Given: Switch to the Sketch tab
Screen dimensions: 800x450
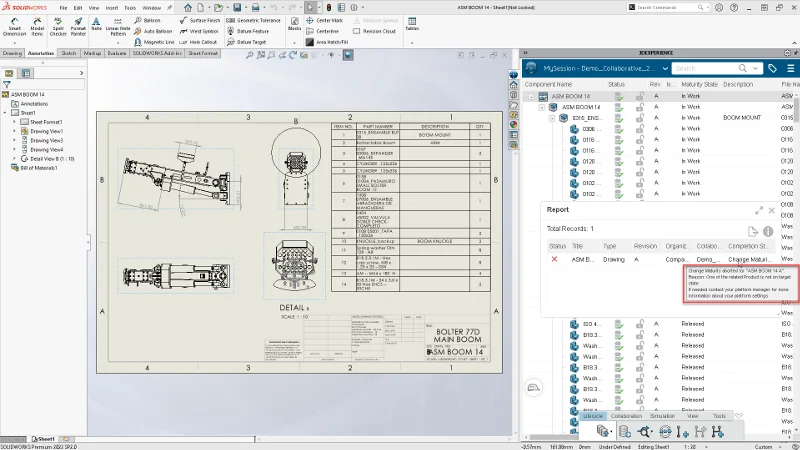Looking at the screenshot, I should (69, 53).
